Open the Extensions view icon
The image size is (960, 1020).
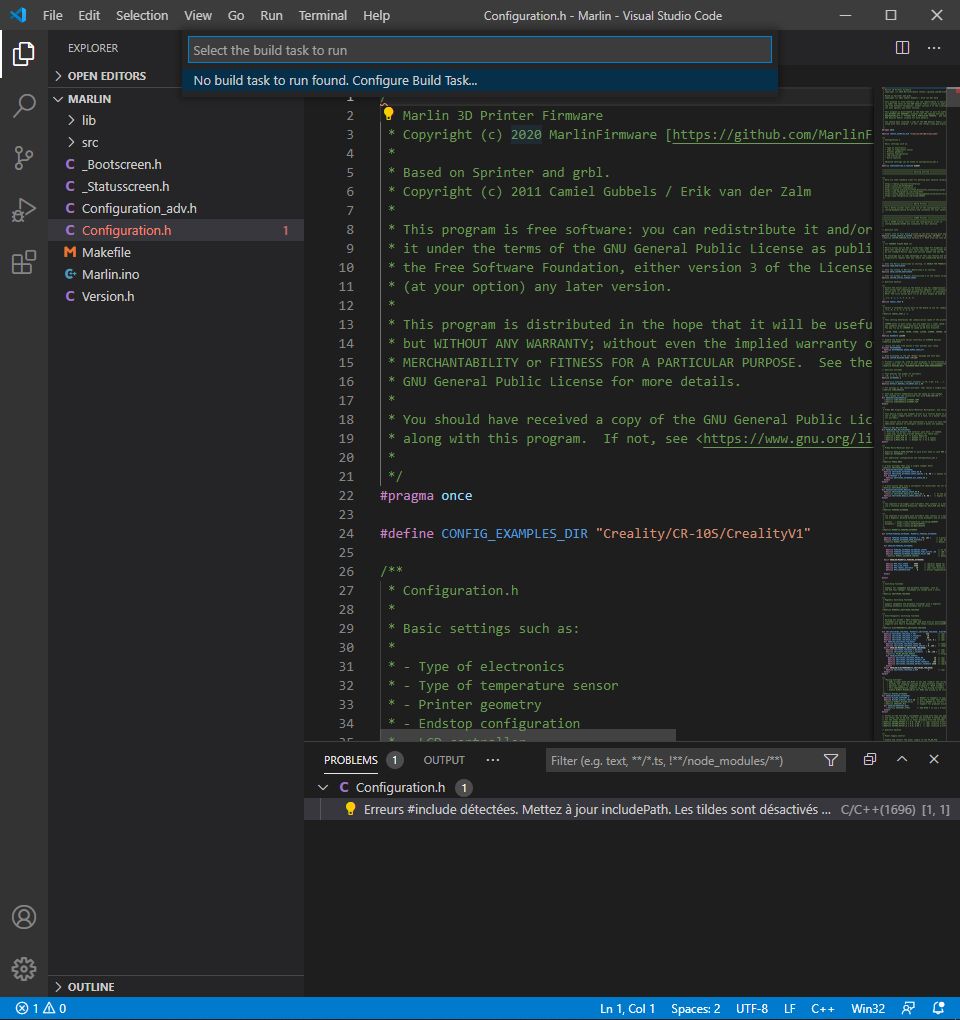(x=23, y=262)
